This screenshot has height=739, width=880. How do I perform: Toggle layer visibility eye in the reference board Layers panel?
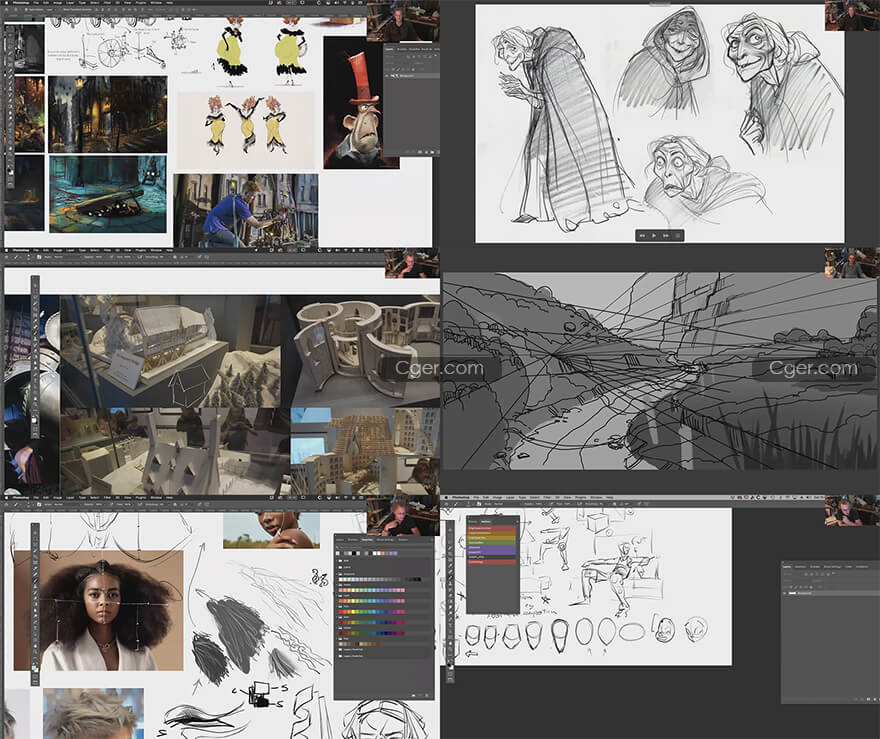point(387,75)
